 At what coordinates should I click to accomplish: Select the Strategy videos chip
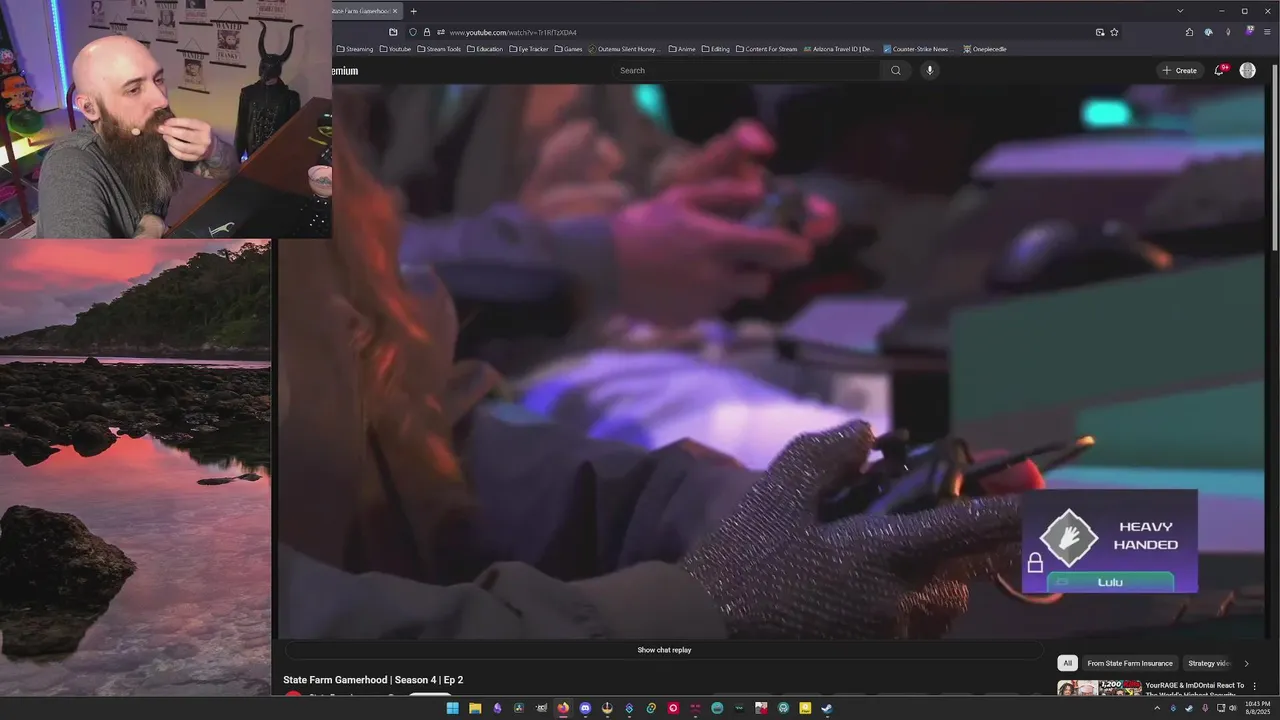tap(1208, 663)
